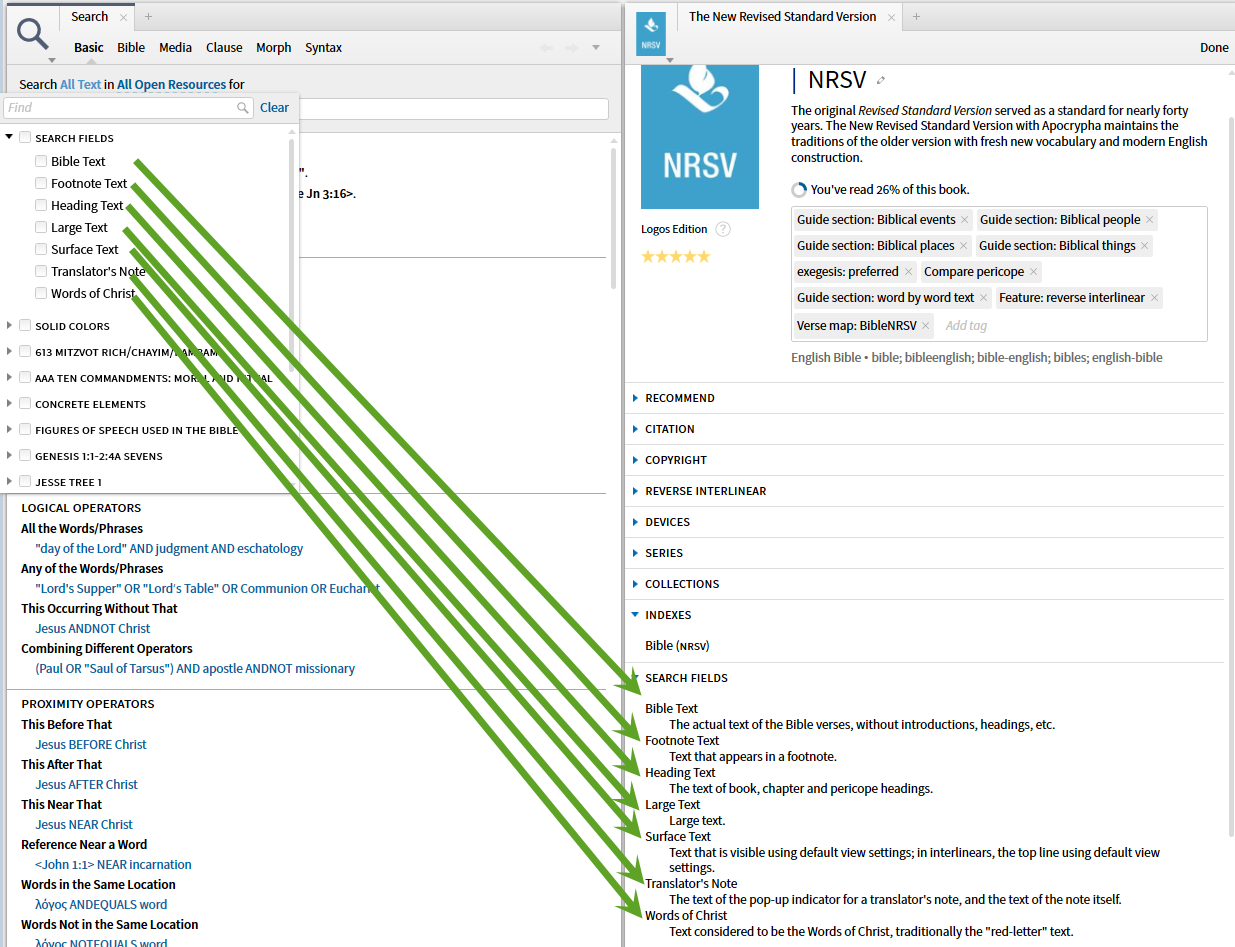
Task: Click the <John 1:1> NEAR incarnation example
Action: click(113, 865)
